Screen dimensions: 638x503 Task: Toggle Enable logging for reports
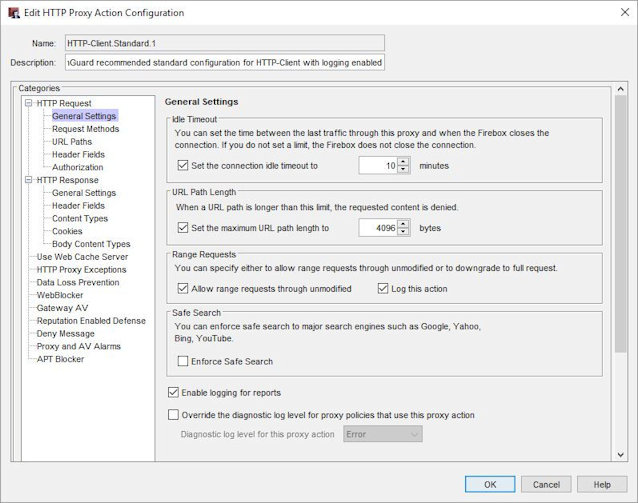click(x=173, y=392)
